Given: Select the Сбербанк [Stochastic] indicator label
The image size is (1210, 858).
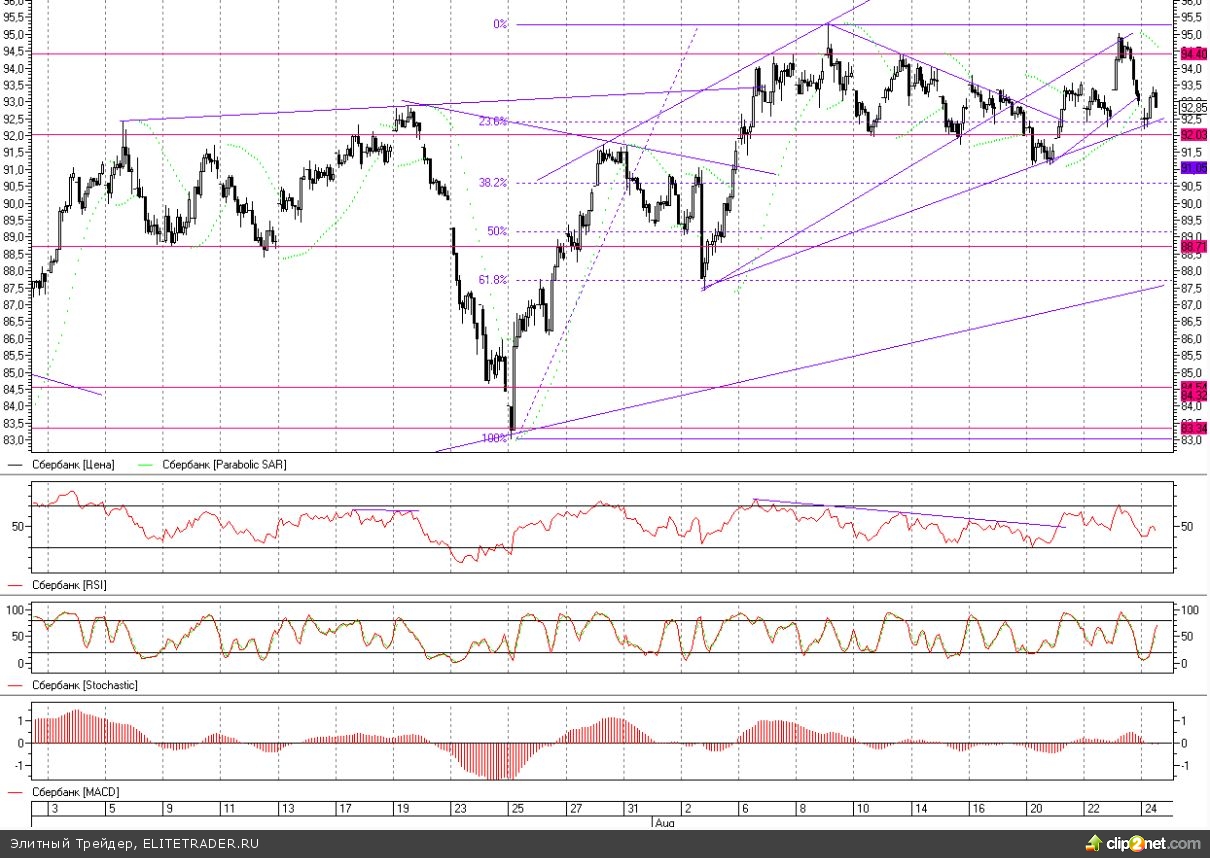Looking at the screenshot, I should pos(84,685).
